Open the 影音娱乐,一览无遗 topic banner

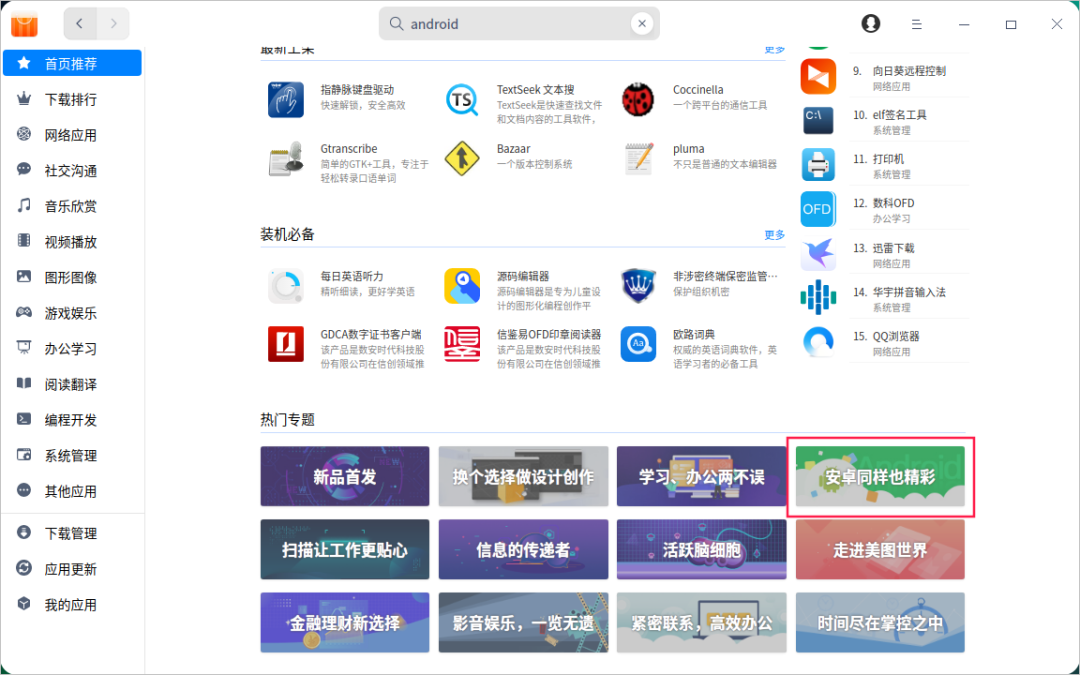tap(523, 623)
